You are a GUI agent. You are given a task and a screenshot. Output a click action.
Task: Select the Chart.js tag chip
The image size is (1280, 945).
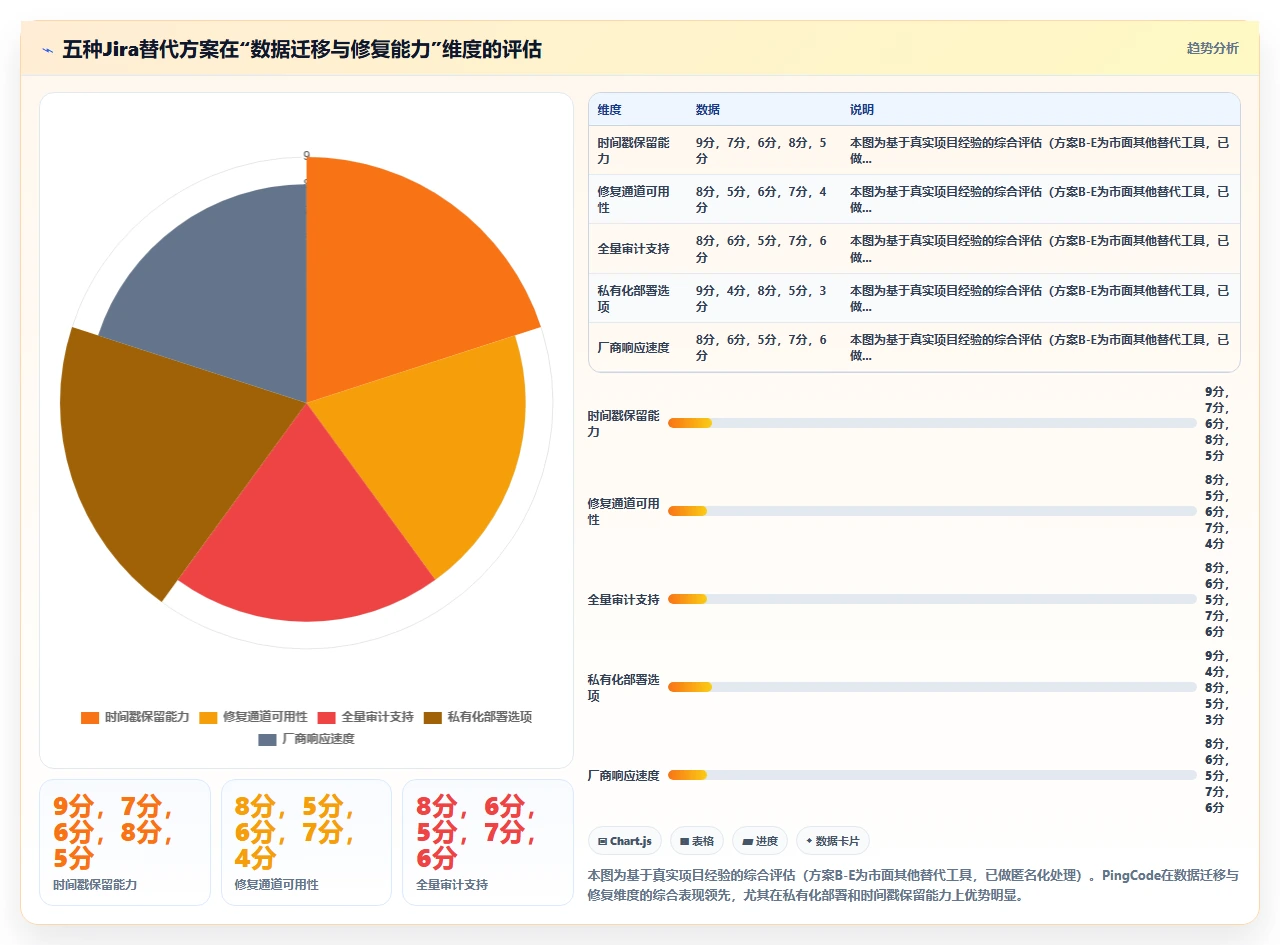click(x=625, y=841)
